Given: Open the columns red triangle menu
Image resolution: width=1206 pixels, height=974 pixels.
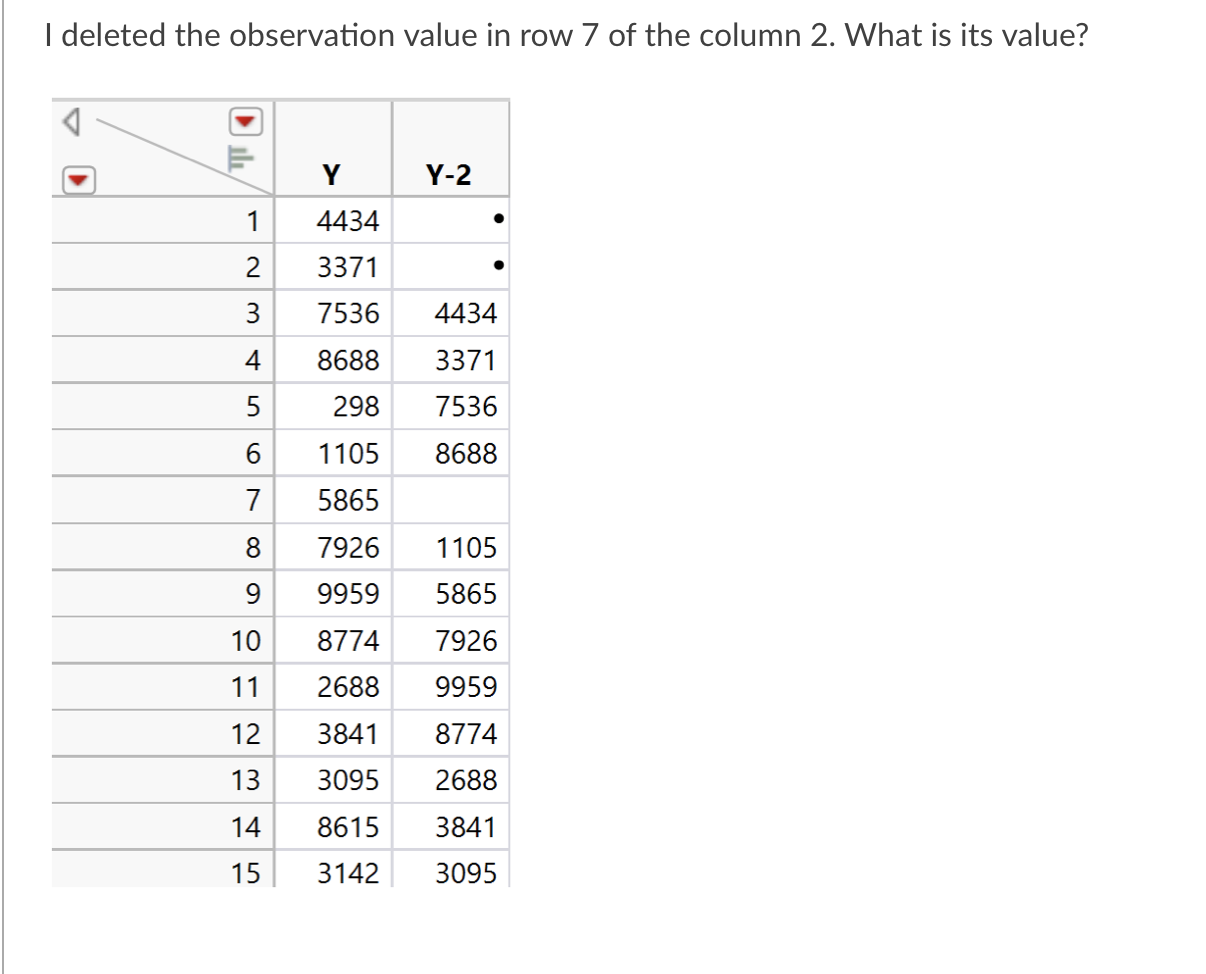Looking at the screenshot, I should click(243, 122).
